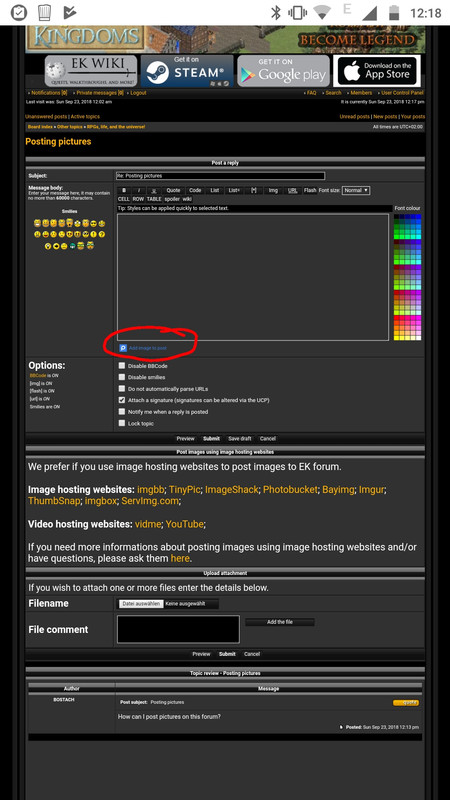Insert a URL BBCode tag
This screenshot has width=450, height=800.
tap(292, 190)
